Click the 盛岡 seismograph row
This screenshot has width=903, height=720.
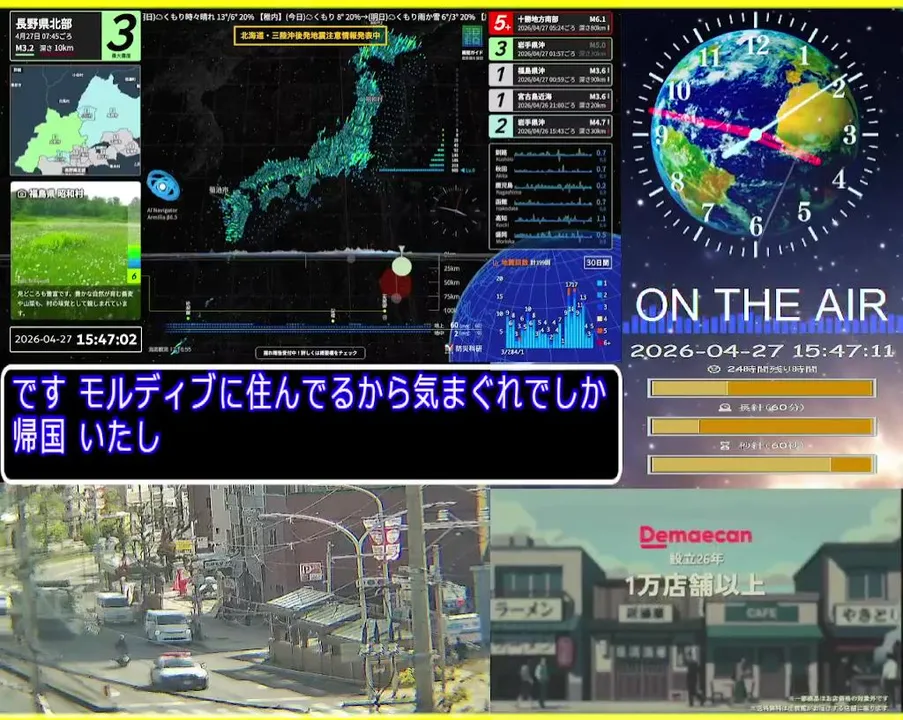point(550,237)
